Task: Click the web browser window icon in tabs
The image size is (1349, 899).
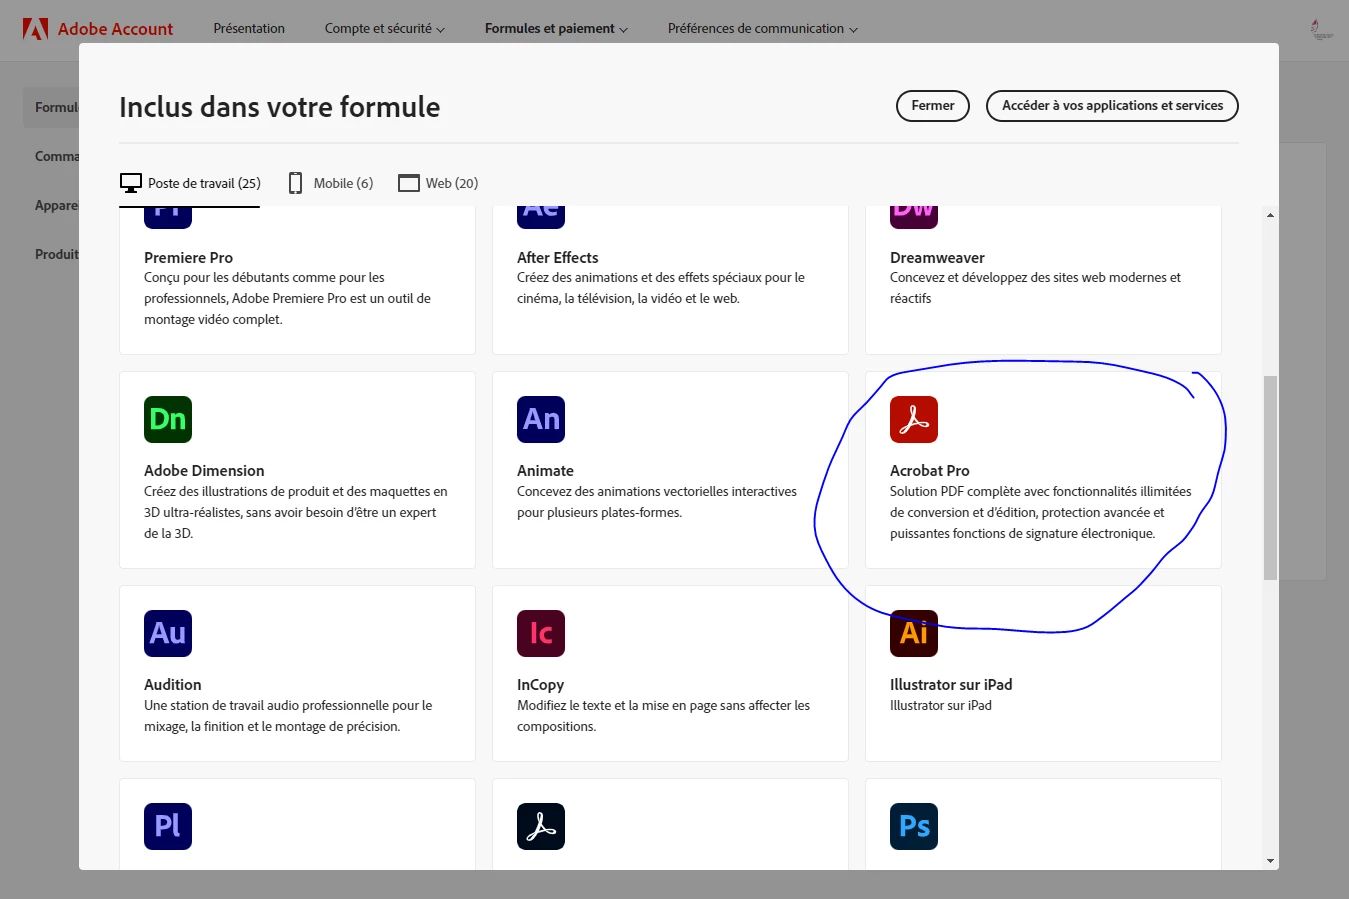Action: [x=408, y=183]
